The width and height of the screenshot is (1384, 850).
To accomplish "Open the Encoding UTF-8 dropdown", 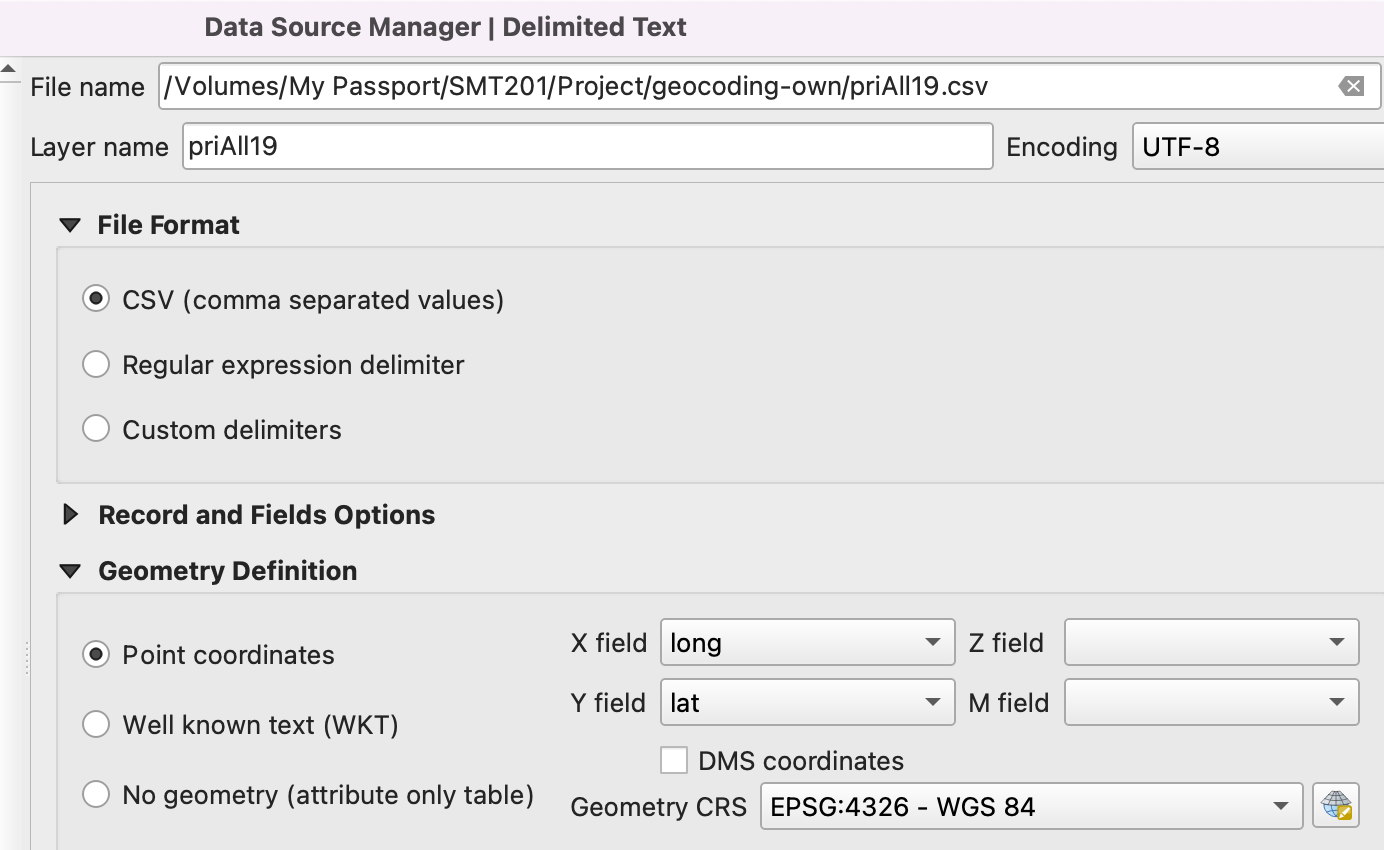I will [x=1257, y=147].
